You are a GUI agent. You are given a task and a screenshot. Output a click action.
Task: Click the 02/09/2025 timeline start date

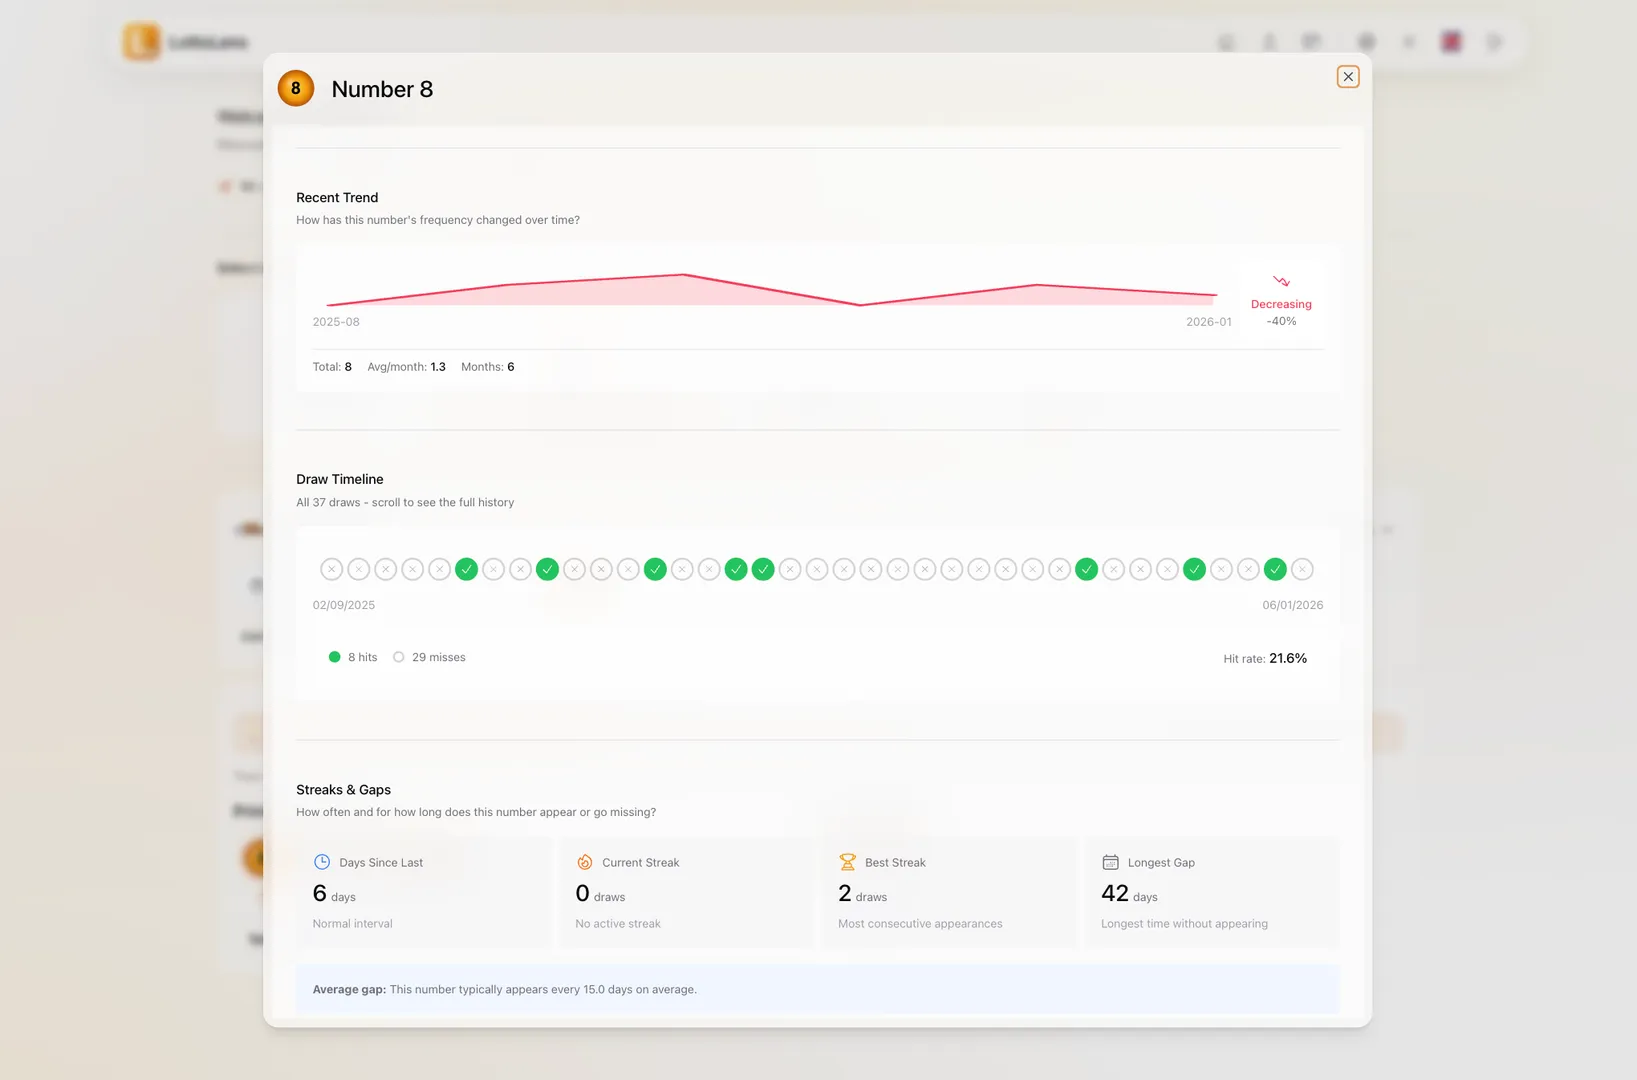point(344,605)
